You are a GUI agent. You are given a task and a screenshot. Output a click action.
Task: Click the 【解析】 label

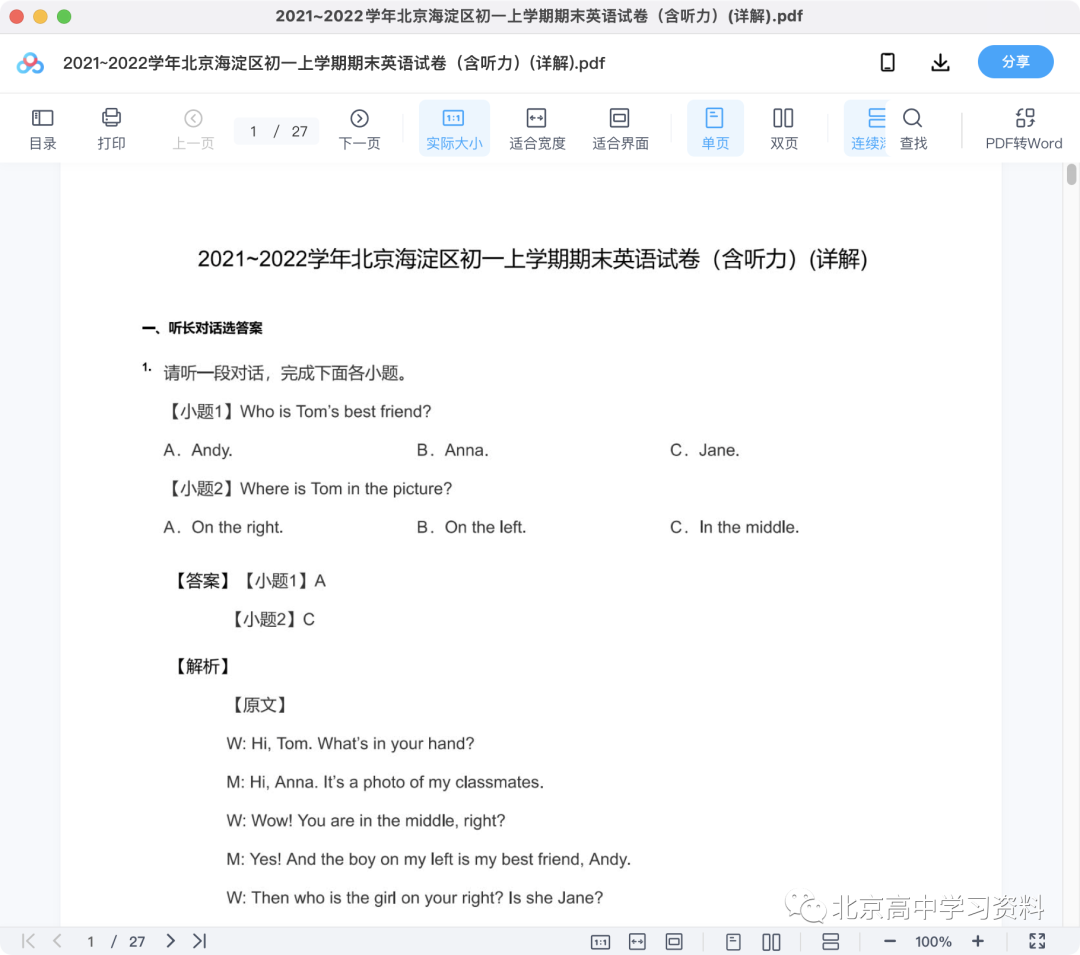202,667
